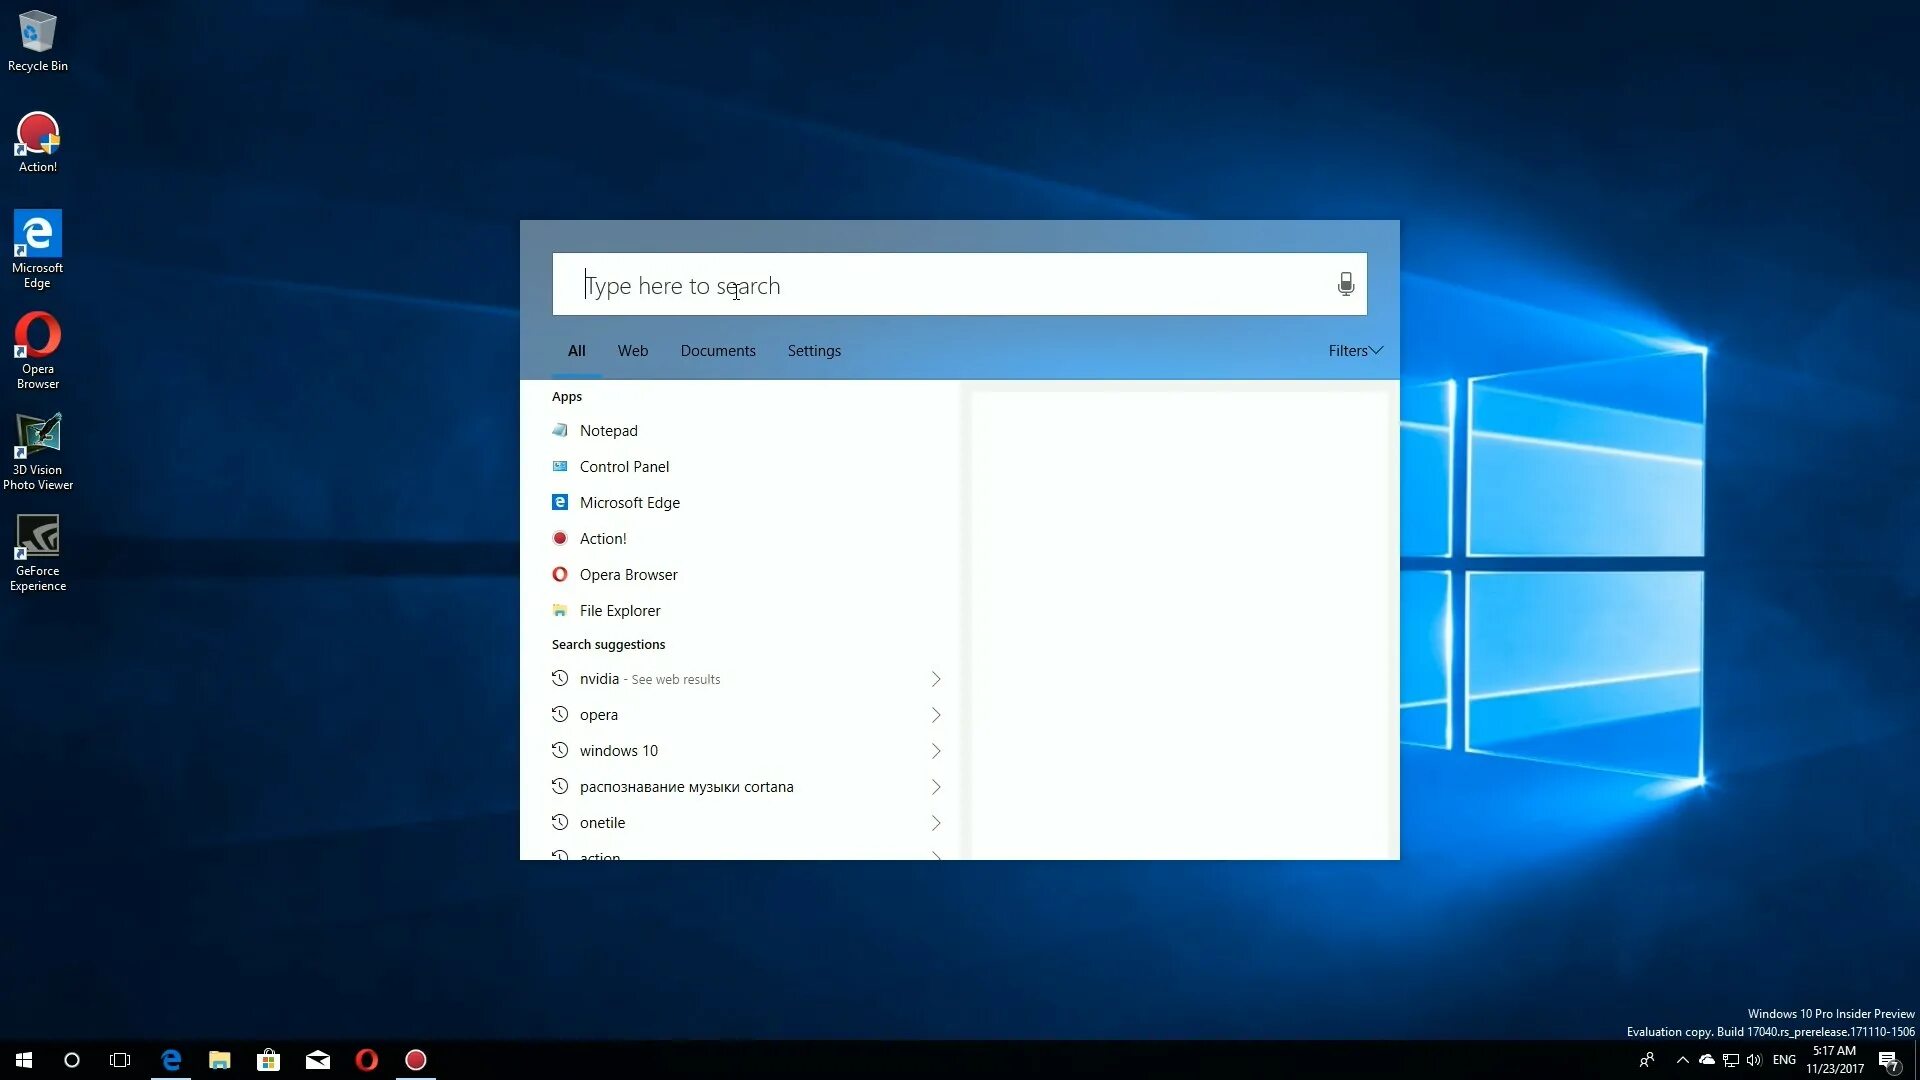Expand the nvidia suggestion chevron

pyautogui.click(x=936, y=679)
